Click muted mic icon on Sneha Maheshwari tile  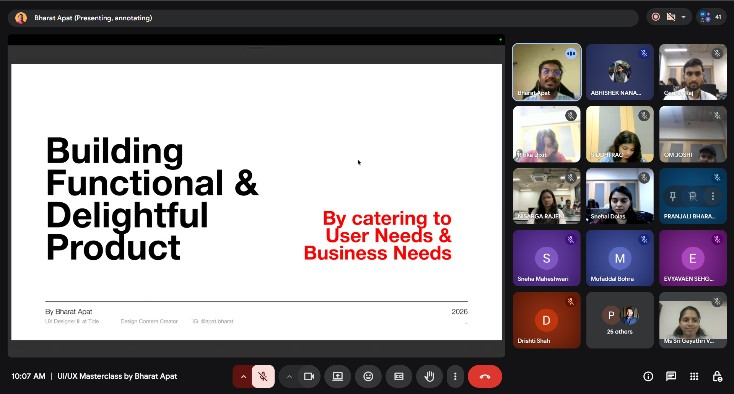(x=571, y=240)
